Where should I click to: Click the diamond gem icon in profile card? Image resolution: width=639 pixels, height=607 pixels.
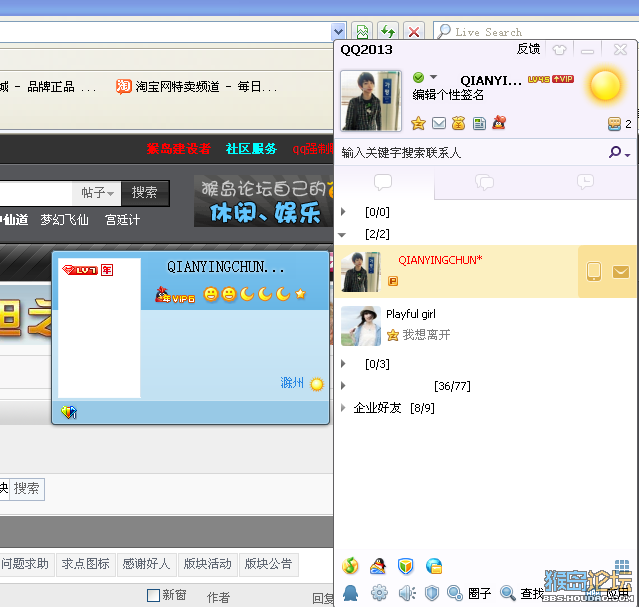coord(69,412)
